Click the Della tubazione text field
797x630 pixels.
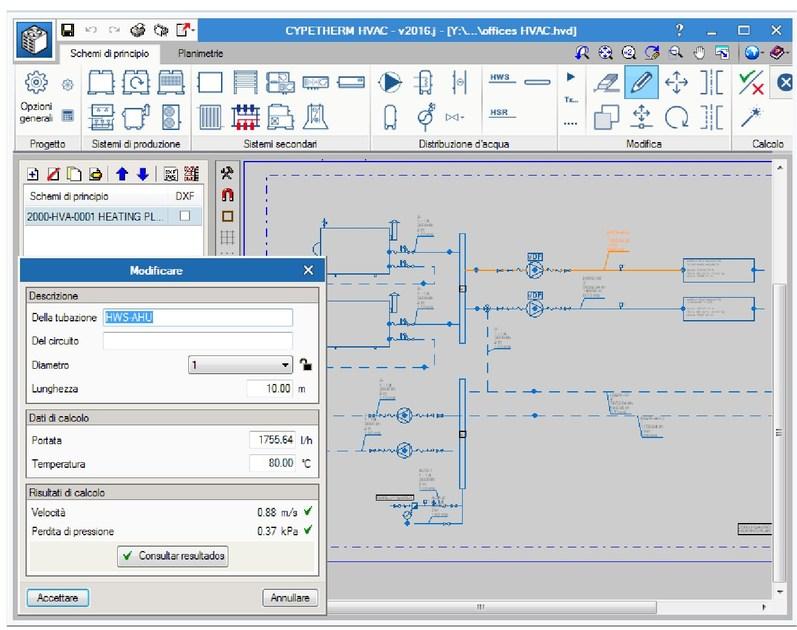[x=197, y=317]
